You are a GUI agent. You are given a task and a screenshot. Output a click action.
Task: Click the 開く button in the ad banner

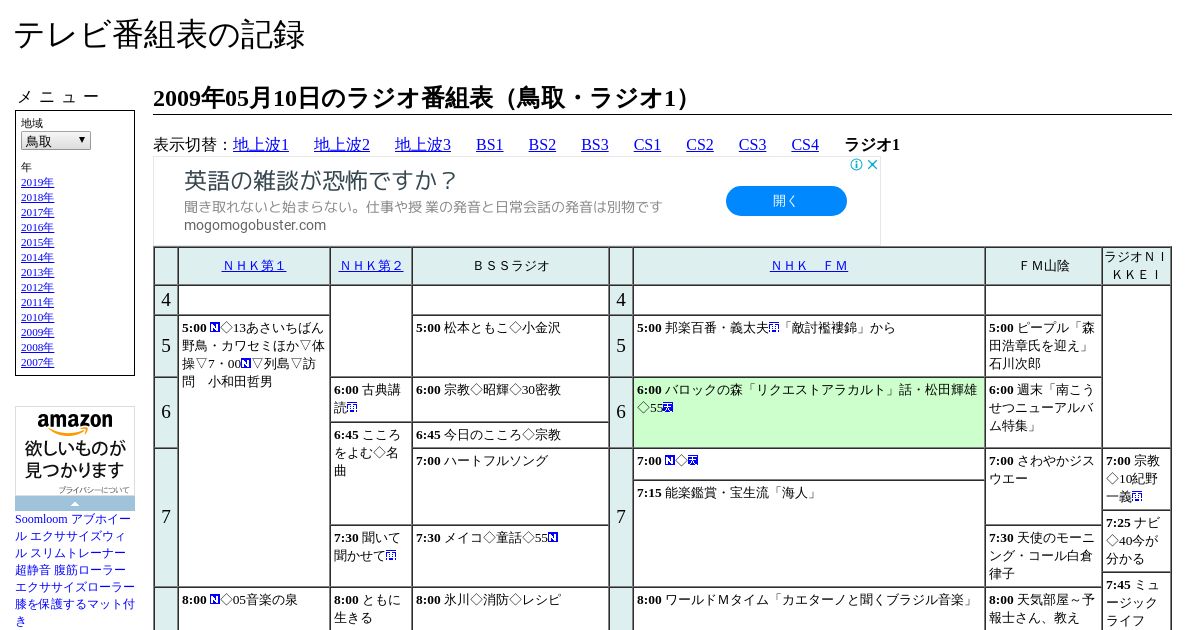(786, 201)
